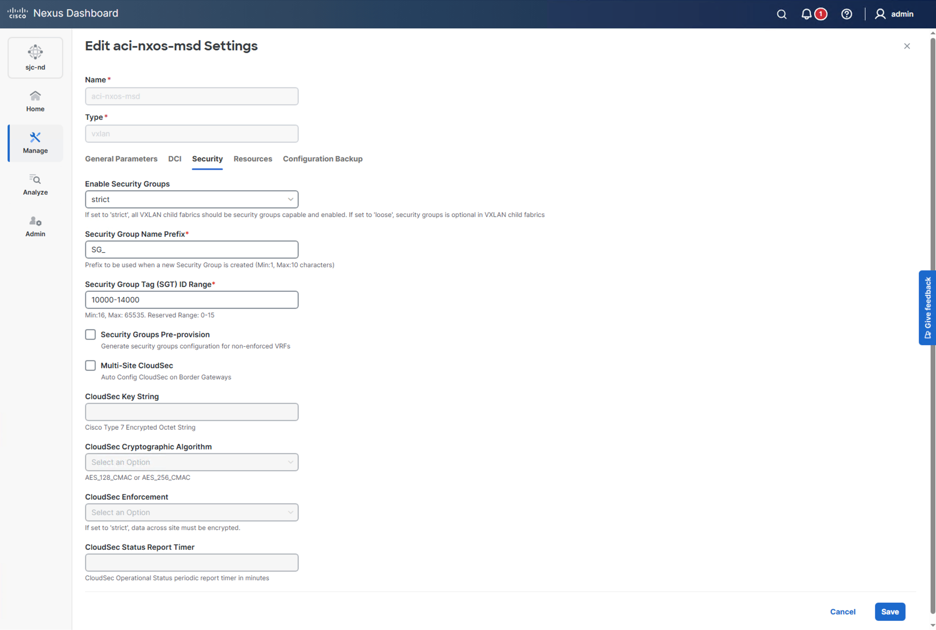This screenshot has height=630, width=936.
Task: Open the search icon in header
Action: [x=781, y=14]
